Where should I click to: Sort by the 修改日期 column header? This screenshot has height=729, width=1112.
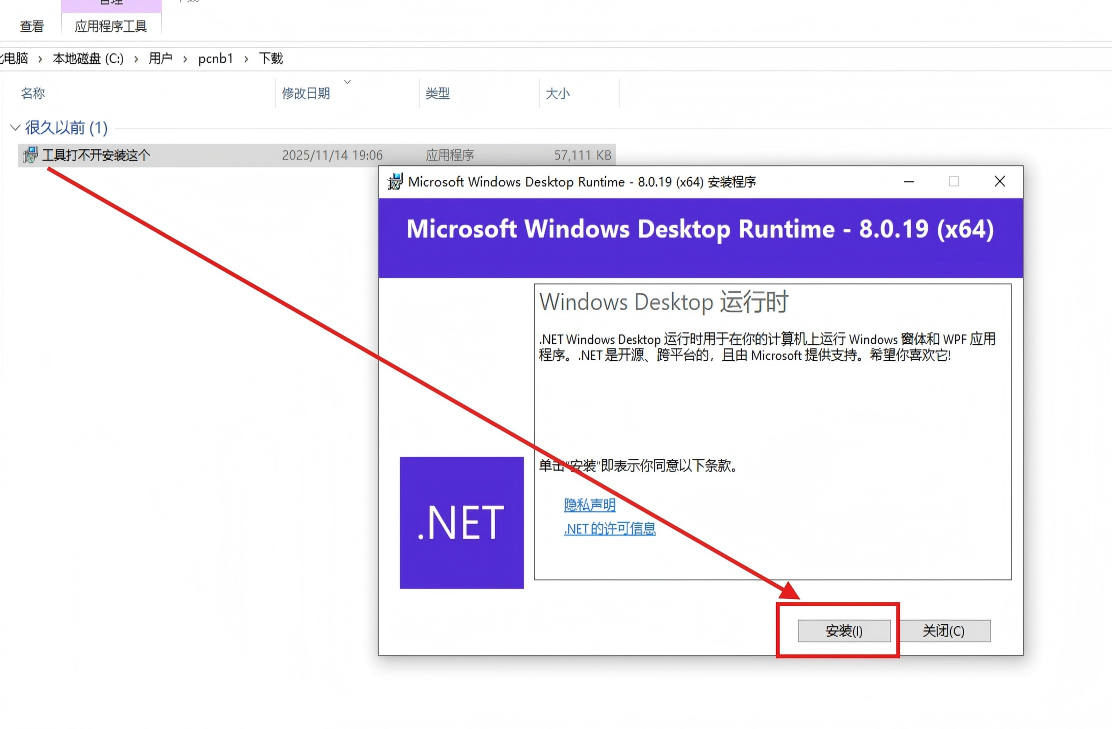(x=306, y=93)
